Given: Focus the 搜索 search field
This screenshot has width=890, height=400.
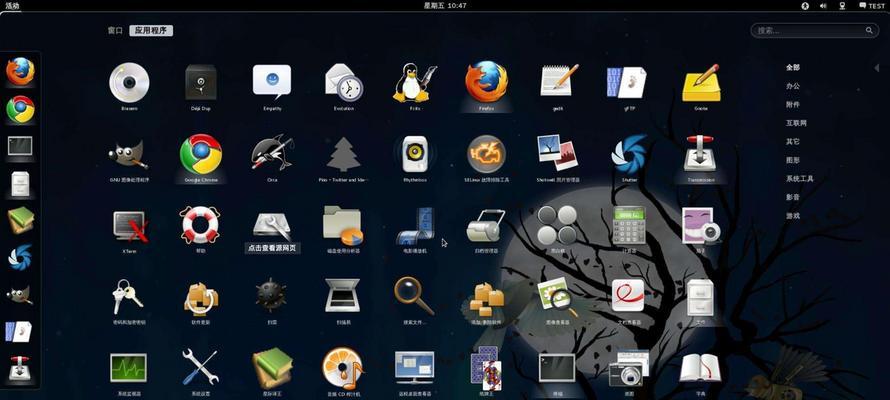Looking at the screenshot, I should tap(815, 31).
